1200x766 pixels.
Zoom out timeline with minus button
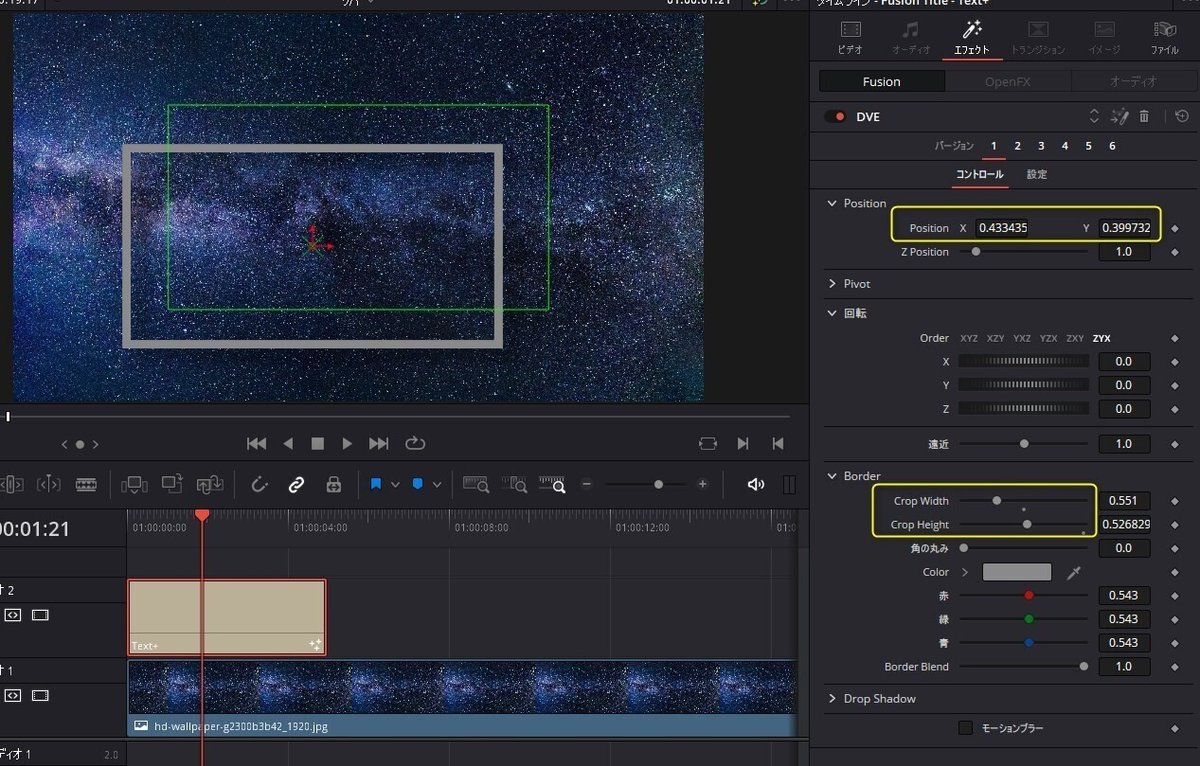click(586, 484)
